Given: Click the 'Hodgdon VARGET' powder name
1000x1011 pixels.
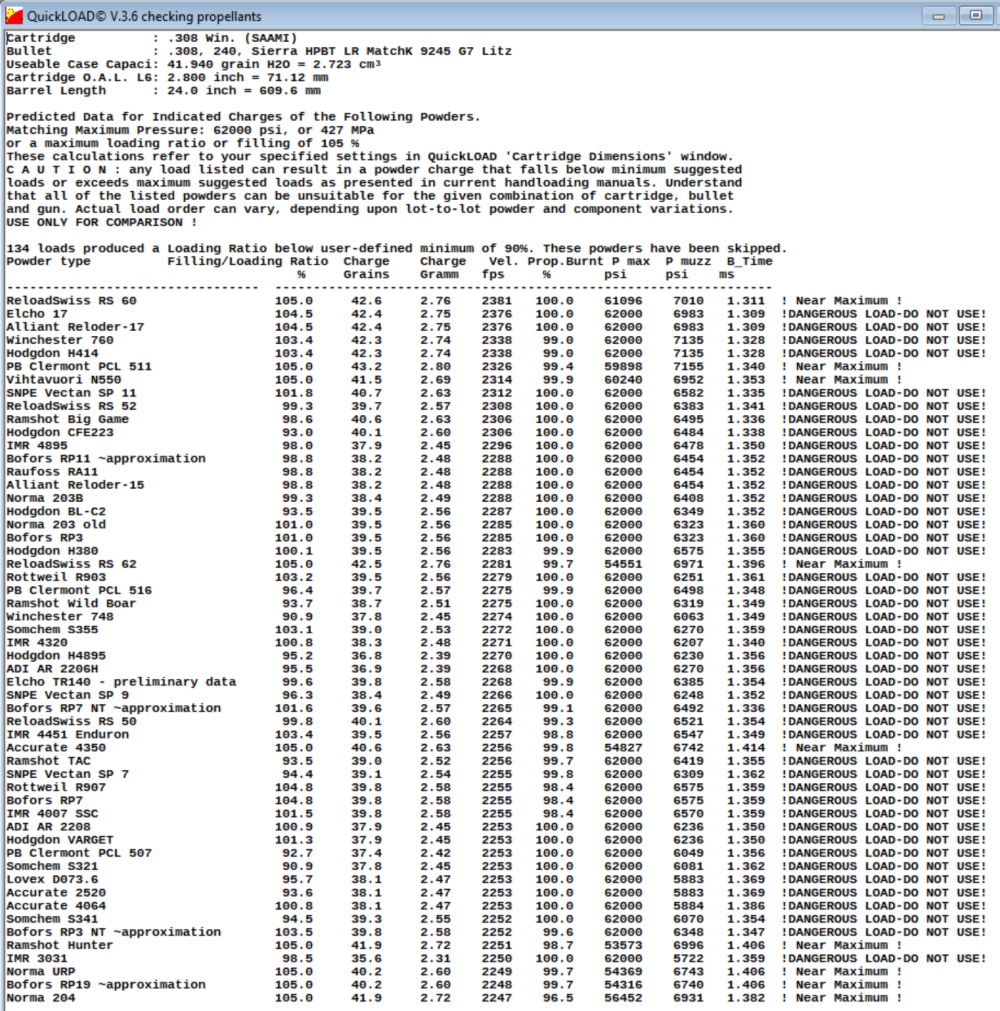Looking at the screenshot, I should click(60, 840).
